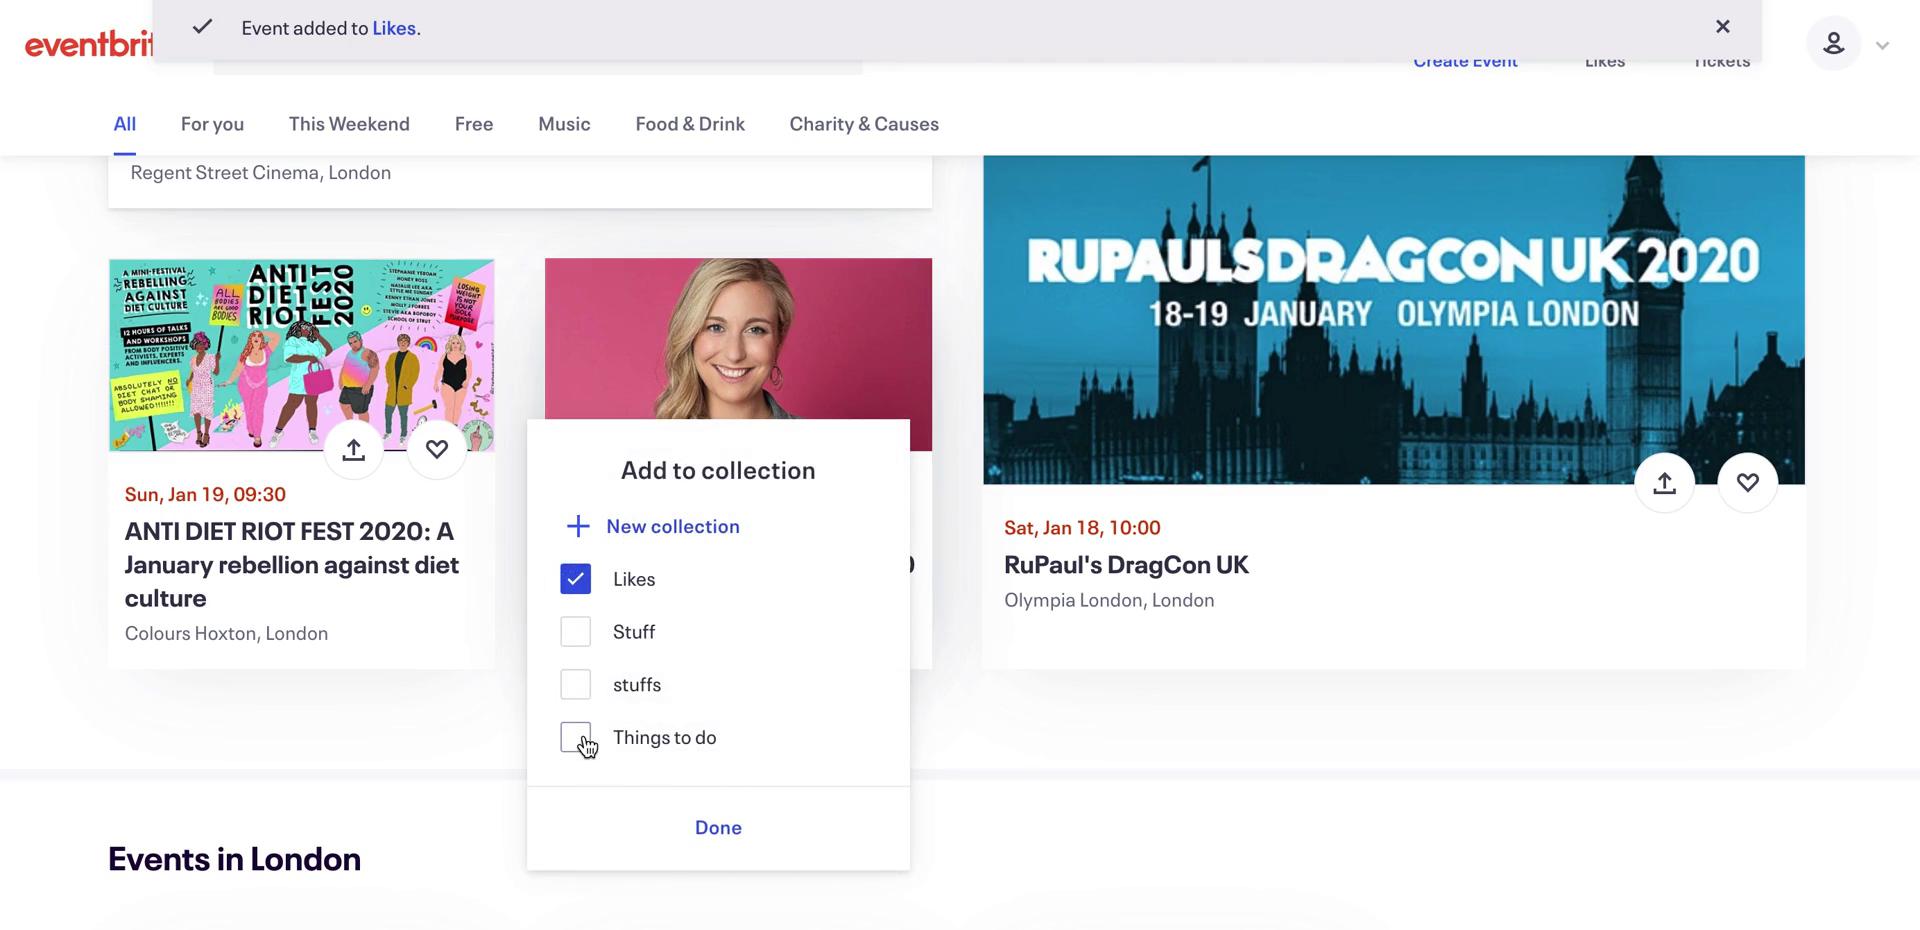Switch to the Music tab

click(x=564, y=124)
